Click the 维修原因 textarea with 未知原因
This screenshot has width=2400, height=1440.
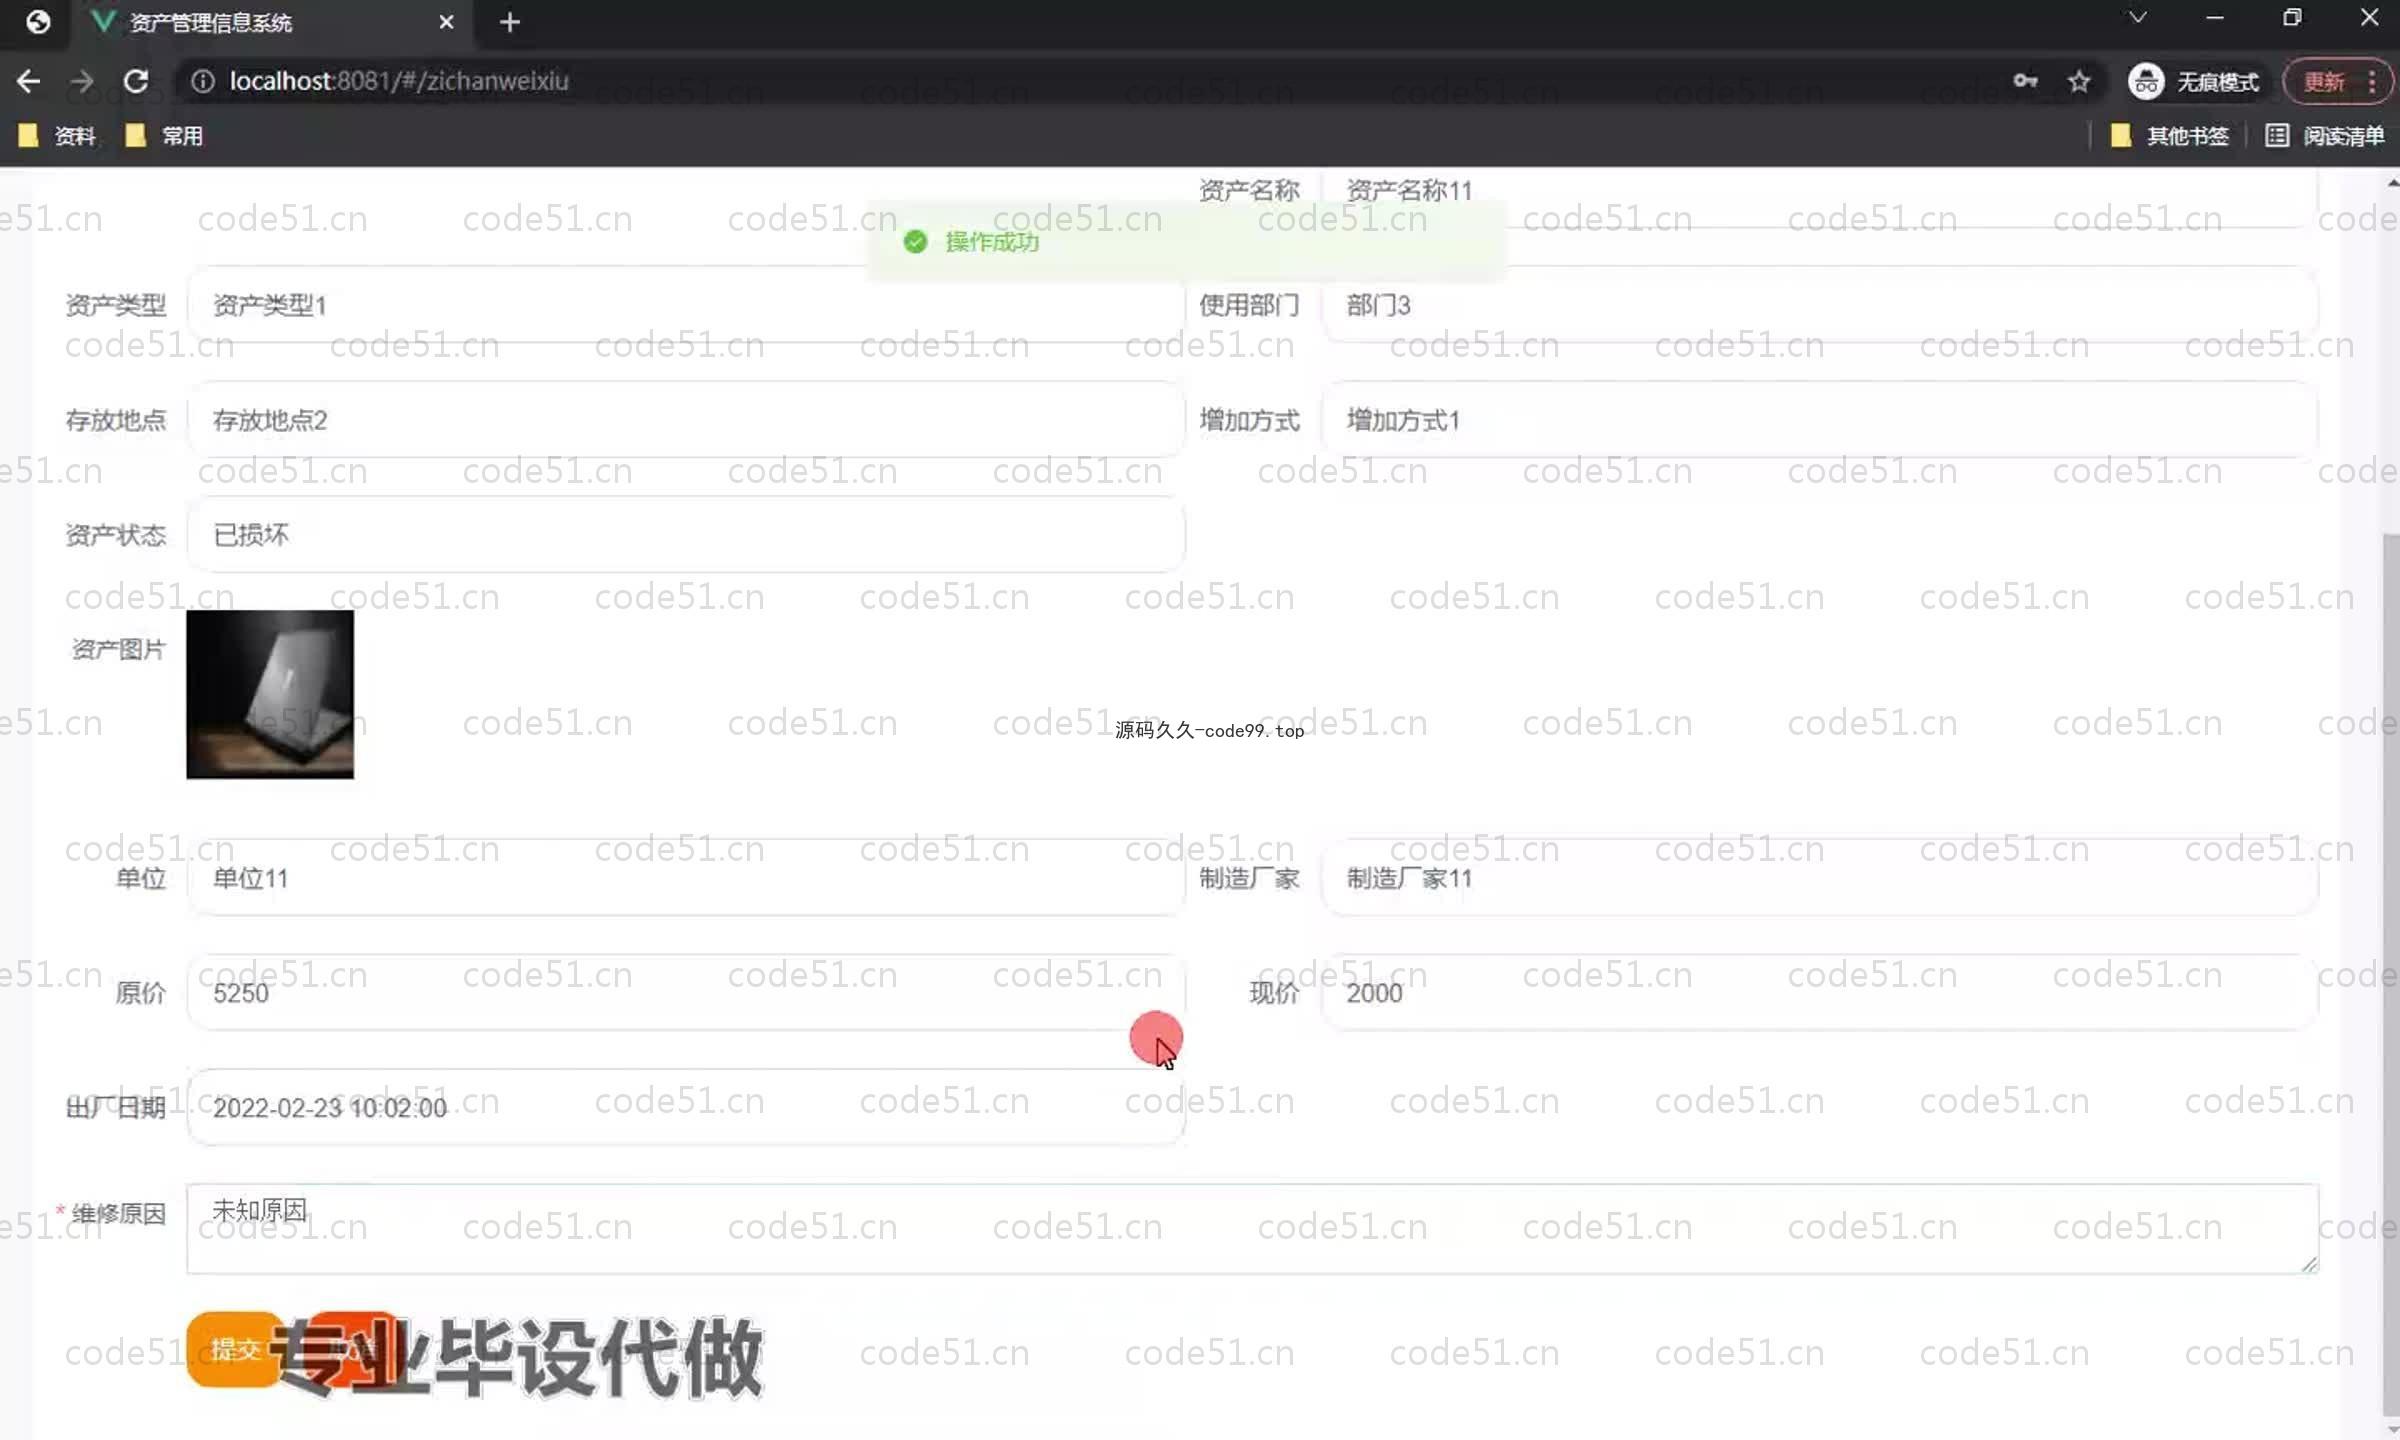[x=1252, y=1229]
